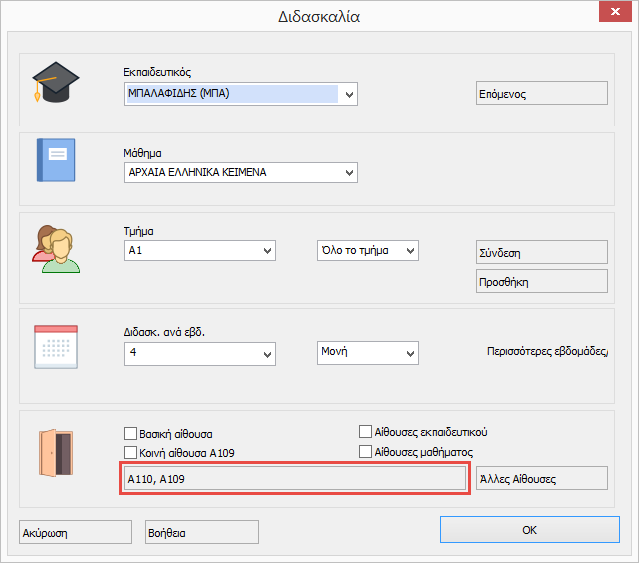Click the blue book lesson icon
This screenshot has height=563, width=639.
click(x=55, y=158)
